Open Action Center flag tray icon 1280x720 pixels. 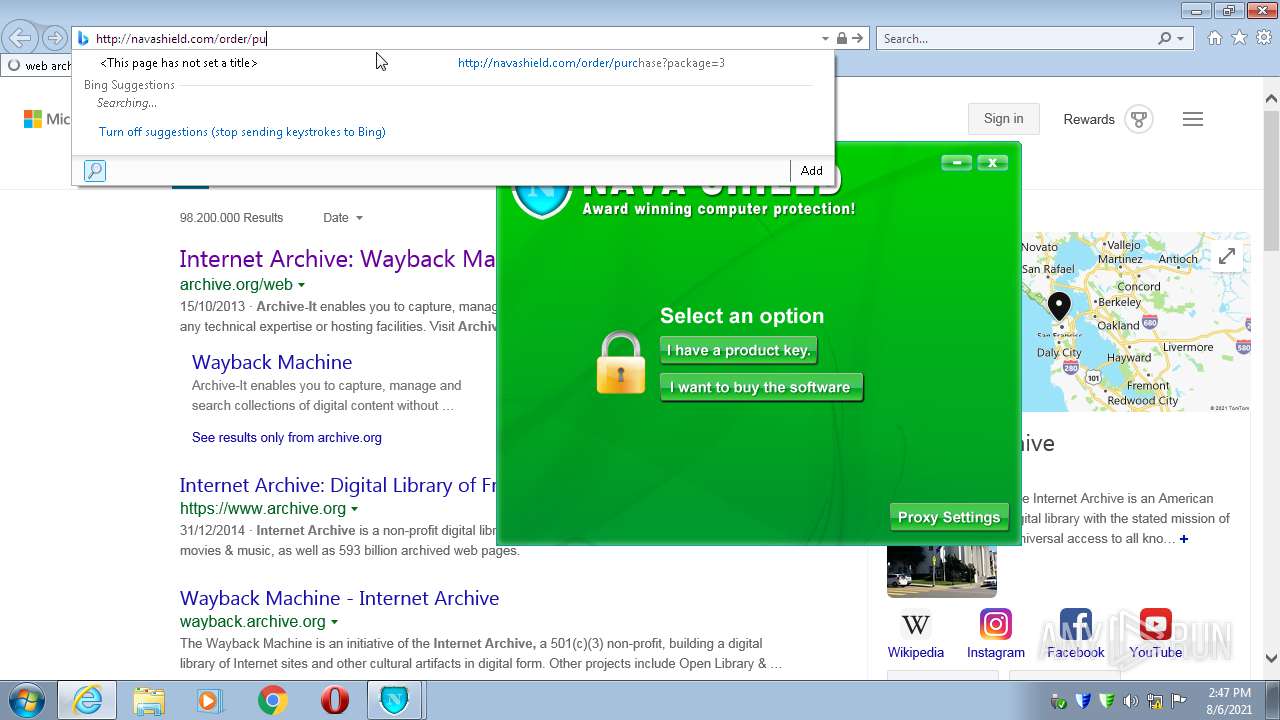pos(1179,701)
